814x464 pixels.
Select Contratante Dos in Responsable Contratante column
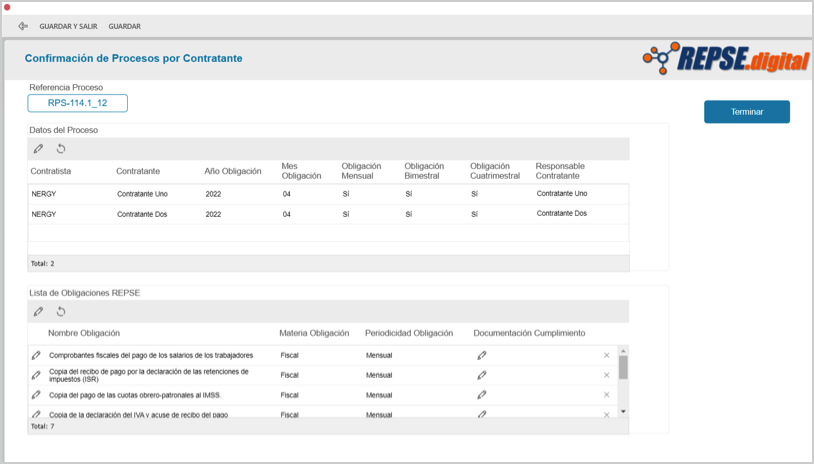(562, 213)
